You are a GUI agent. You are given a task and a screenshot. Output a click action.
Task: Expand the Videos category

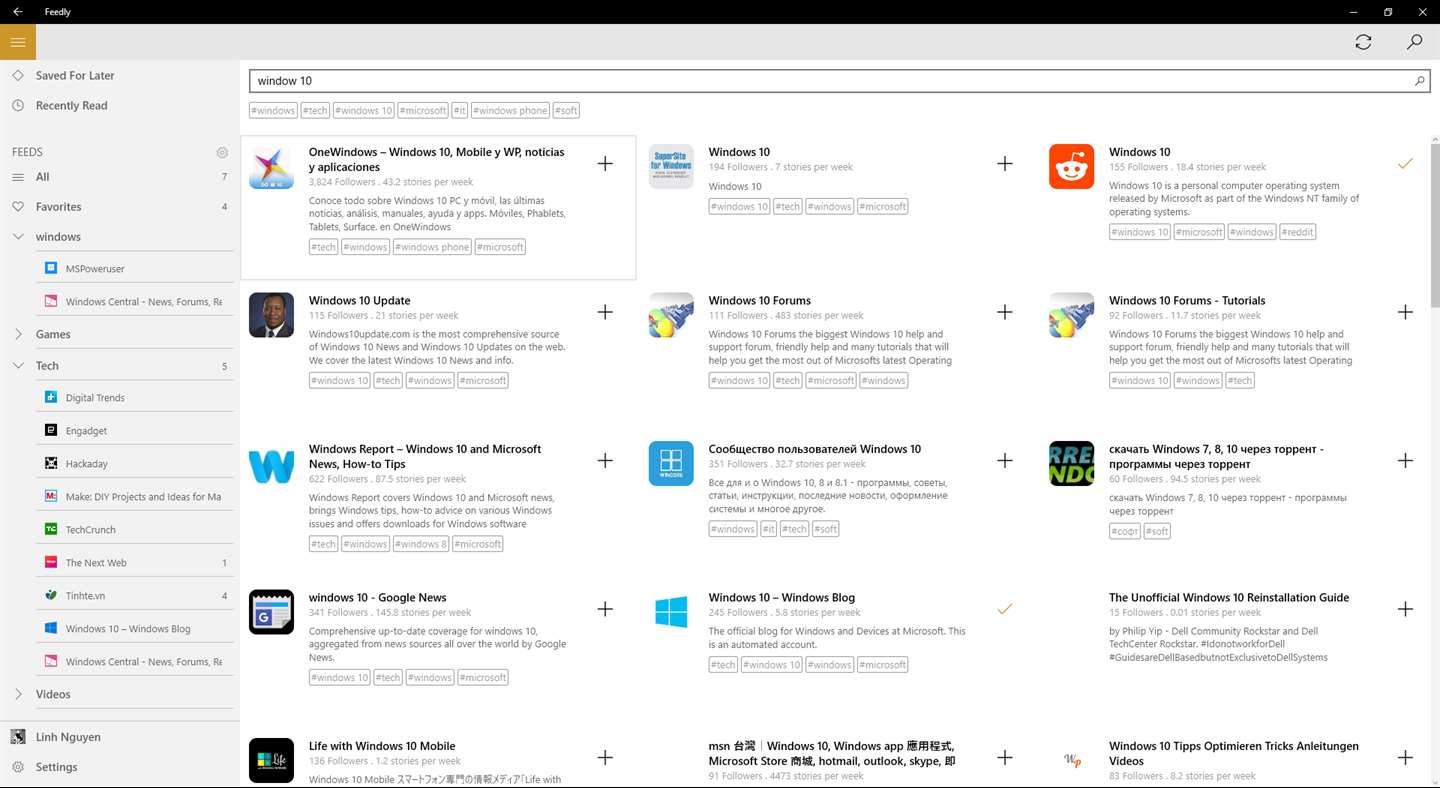pyautogui.click(x=18, y=694)
